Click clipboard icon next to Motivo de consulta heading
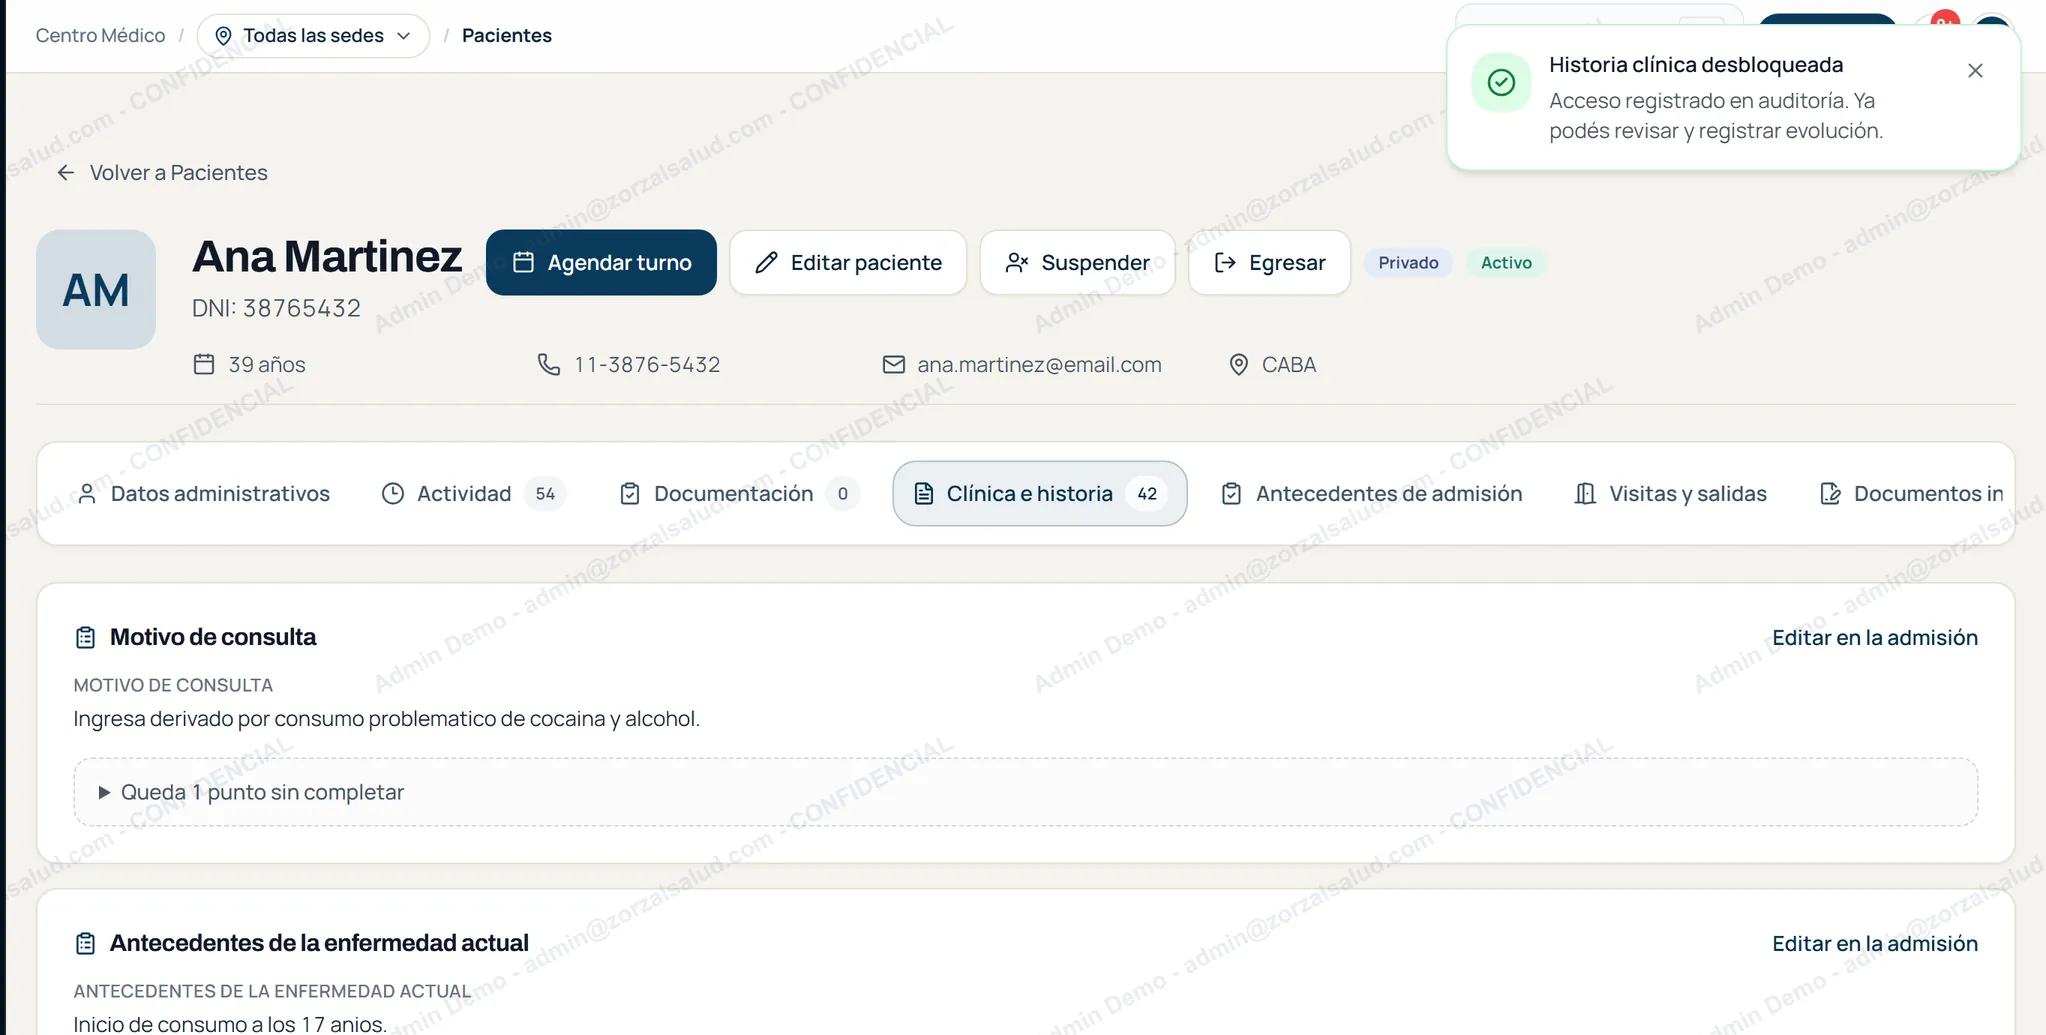 86,638
